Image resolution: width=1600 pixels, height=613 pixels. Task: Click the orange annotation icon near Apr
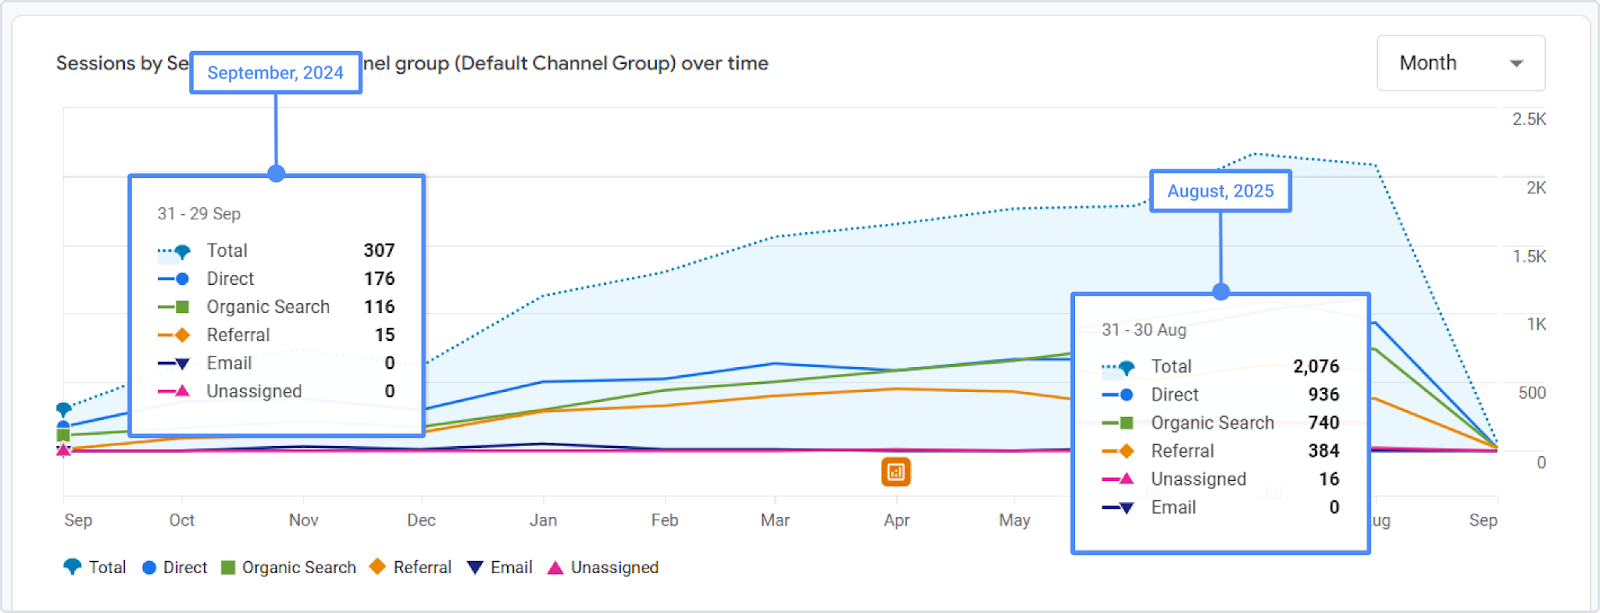tap(896, 472)
